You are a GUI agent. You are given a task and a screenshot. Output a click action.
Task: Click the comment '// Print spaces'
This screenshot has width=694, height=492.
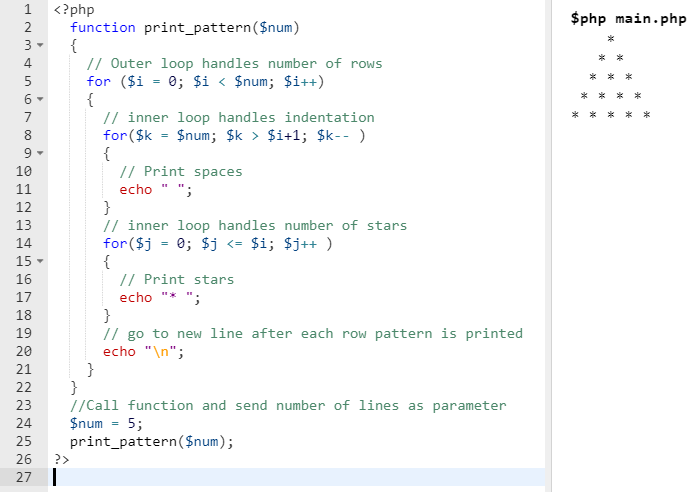[181, 172]
